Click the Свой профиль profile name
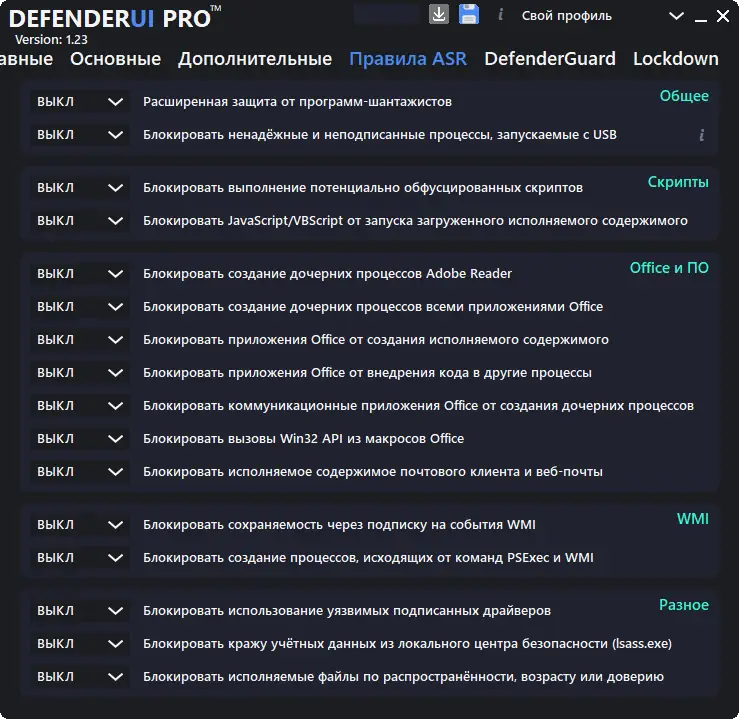The width and height of the screenshot is (739, 719). 567,16
